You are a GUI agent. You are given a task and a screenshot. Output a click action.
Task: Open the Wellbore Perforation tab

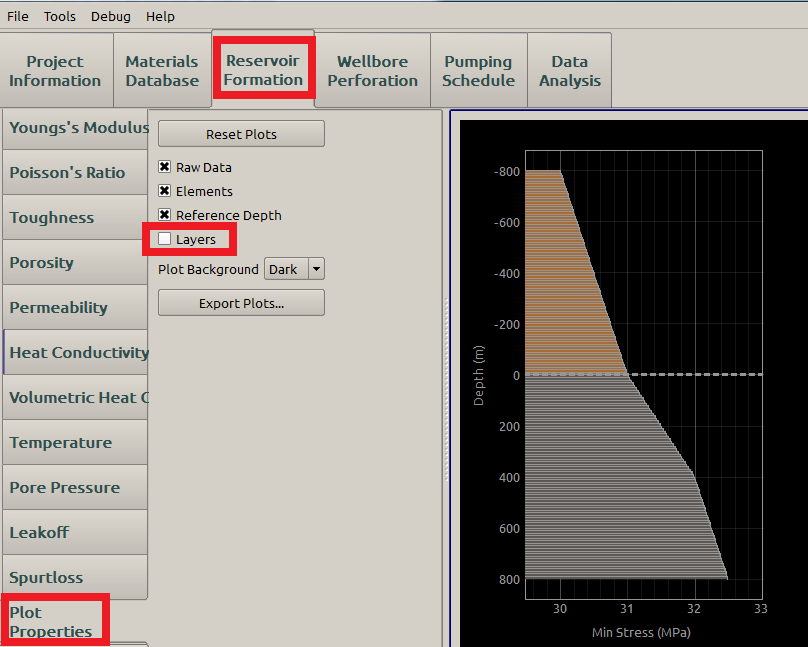[x=373, y=71]
